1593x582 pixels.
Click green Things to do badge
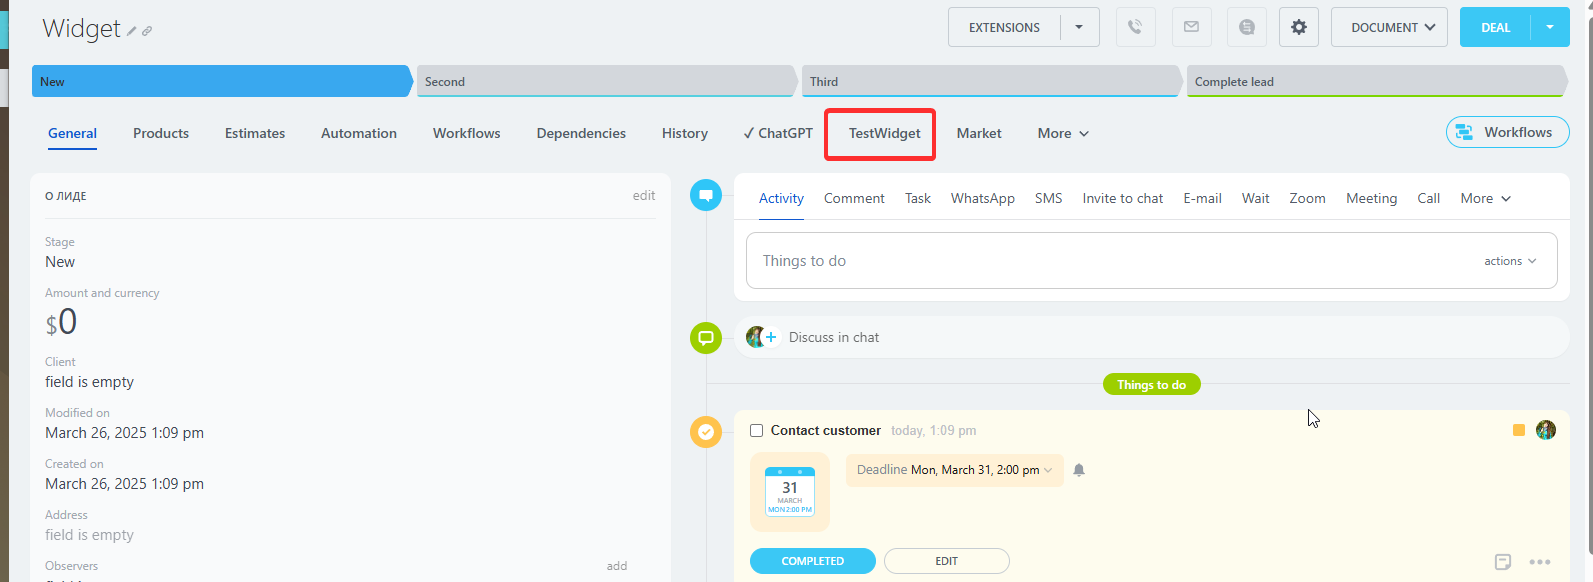pos(1151,384)
